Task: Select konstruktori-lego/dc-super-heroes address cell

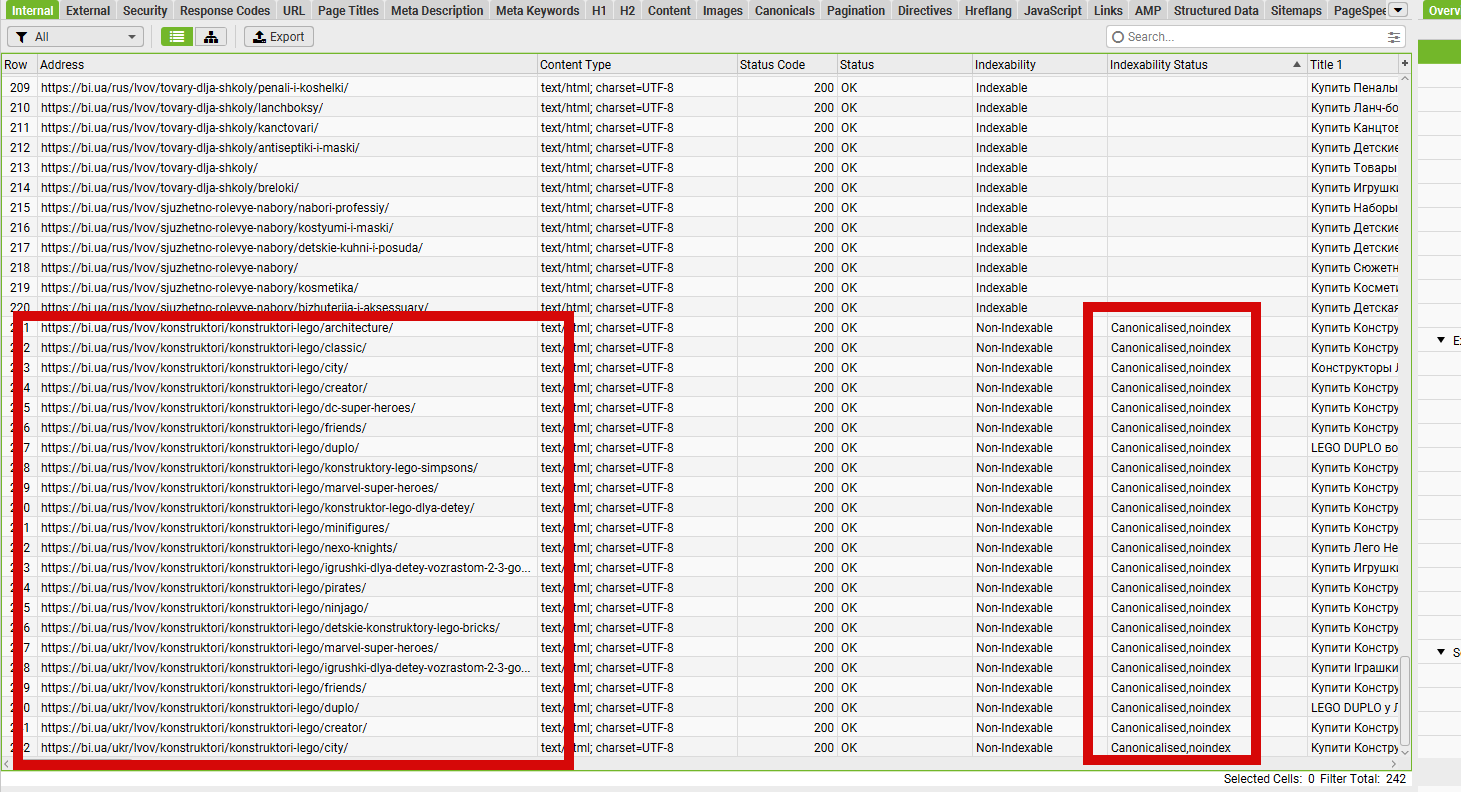Action: click(287, 408)
